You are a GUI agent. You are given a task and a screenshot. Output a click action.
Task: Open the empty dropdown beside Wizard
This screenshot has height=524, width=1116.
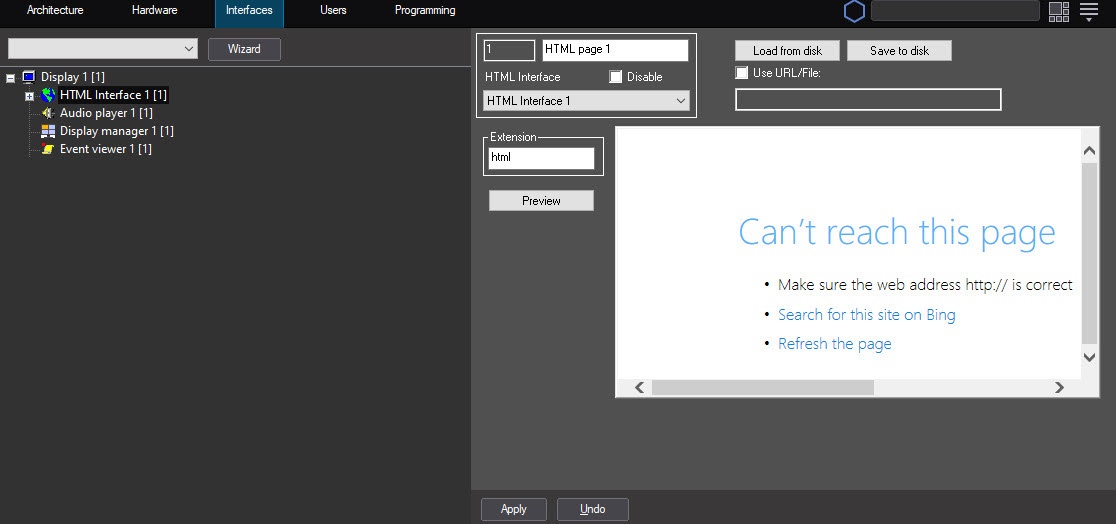pyautogui.click(x=103, y=49)
